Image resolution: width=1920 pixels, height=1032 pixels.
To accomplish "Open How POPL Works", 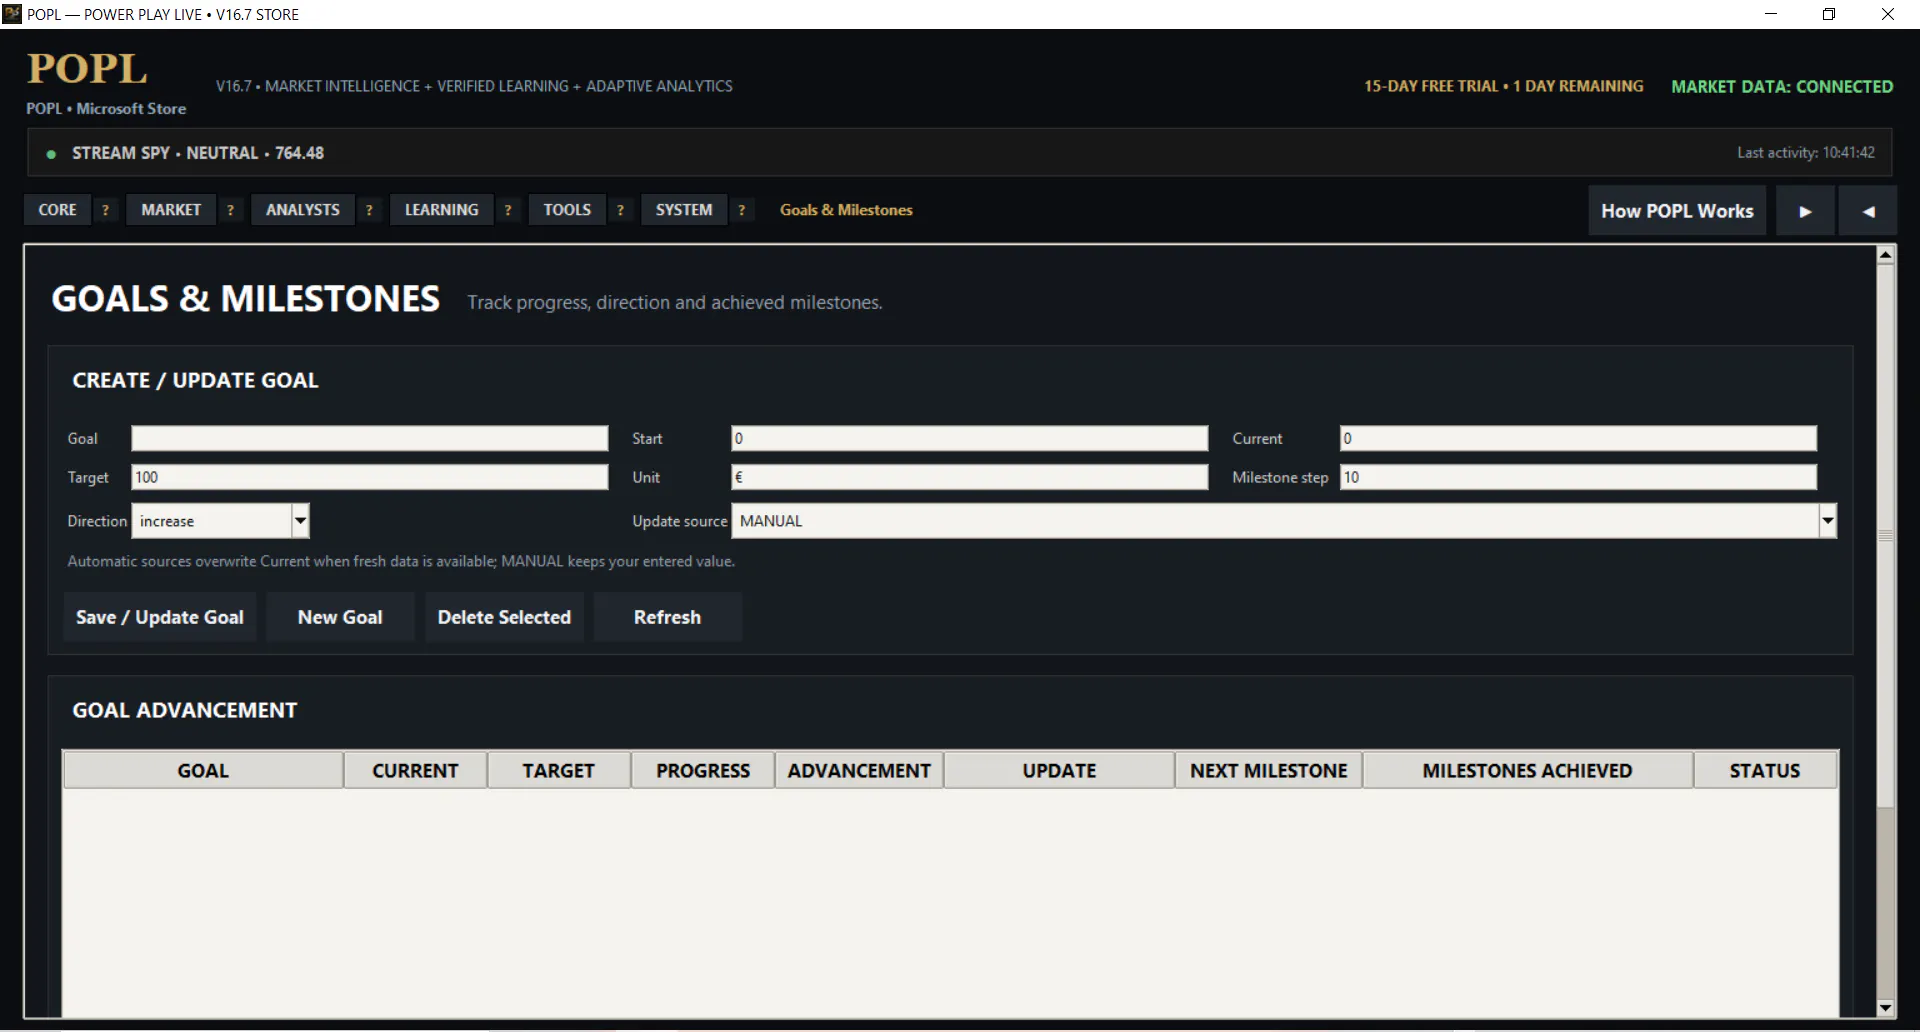I will click(1677, 211).
